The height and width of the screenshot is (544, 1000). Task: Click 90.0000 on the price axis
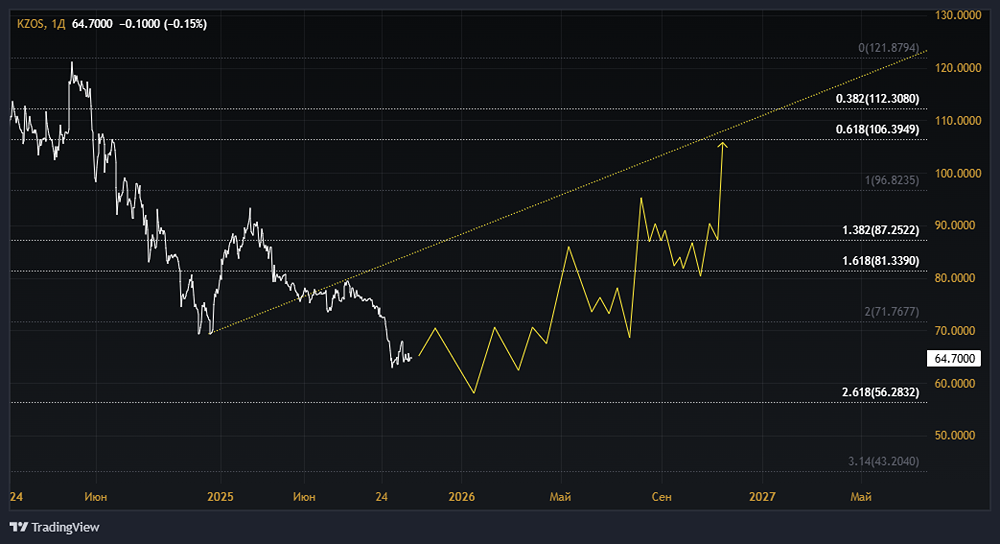click(x=955, y=225)
